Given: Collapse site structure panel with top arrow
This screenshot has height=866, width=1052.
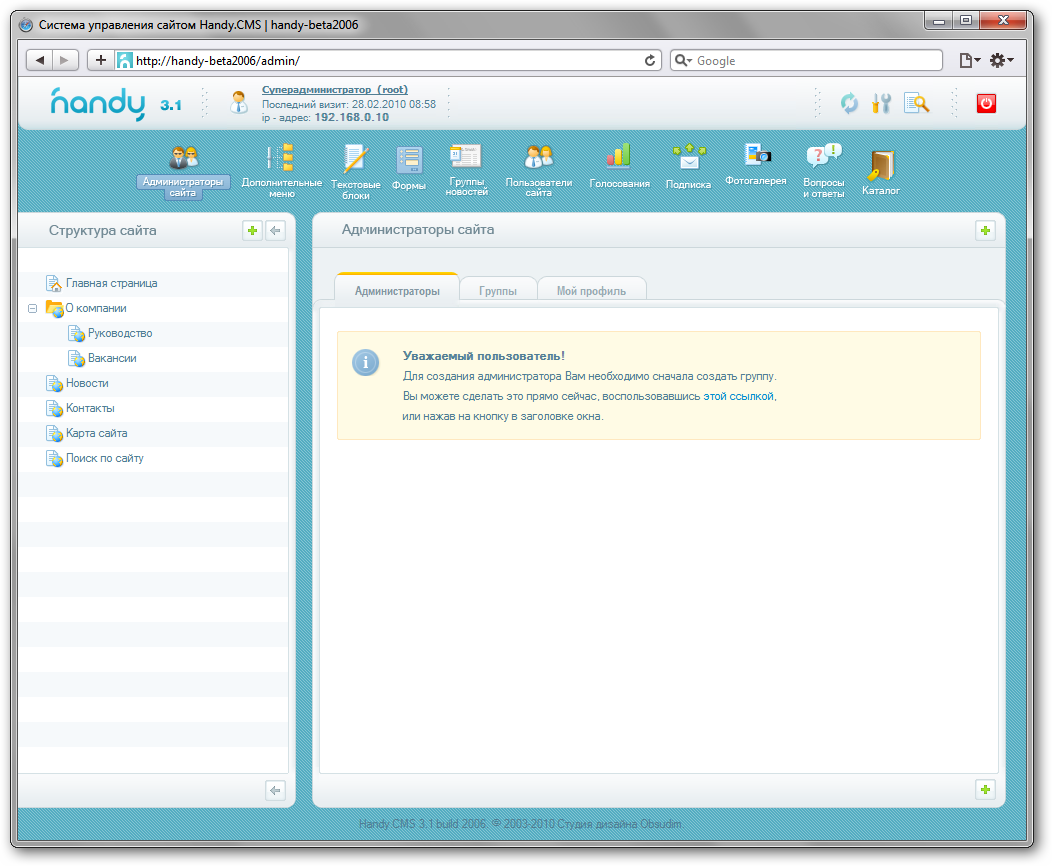Looking at the screenshot, I should click(x=275, y=231).
